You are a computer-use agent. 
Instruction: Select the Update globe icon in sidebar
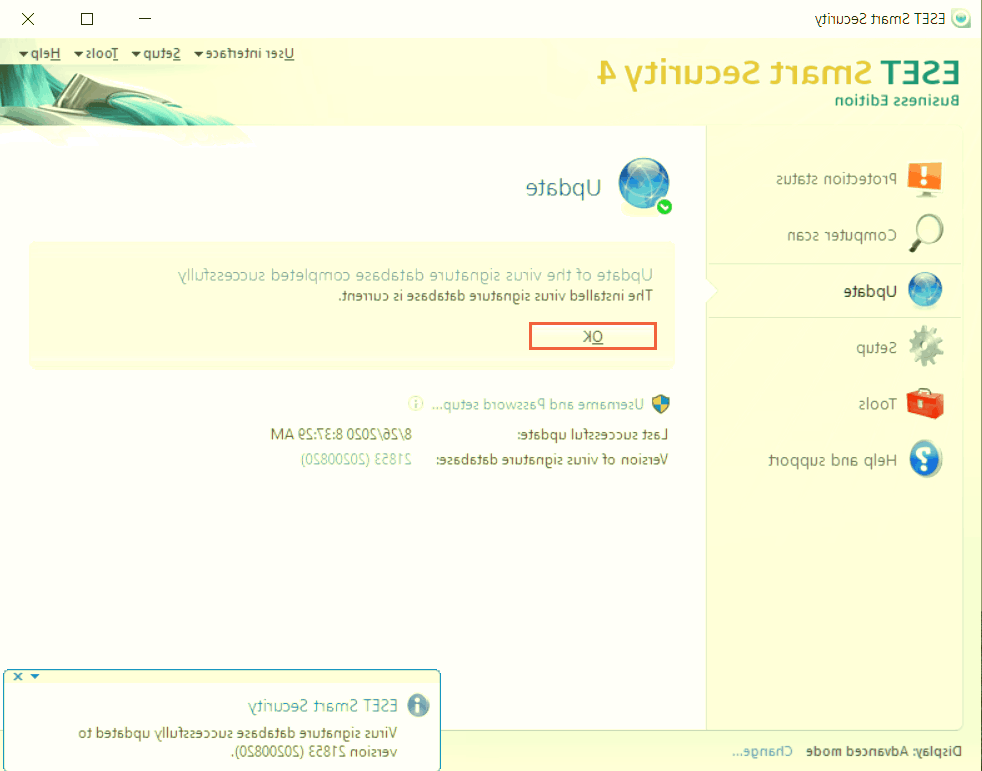point(924,291)
